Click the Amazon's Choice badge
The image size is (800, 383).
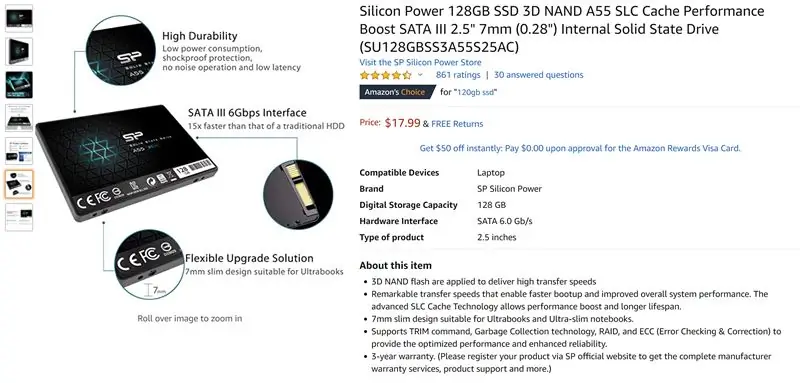coord(396,92)
